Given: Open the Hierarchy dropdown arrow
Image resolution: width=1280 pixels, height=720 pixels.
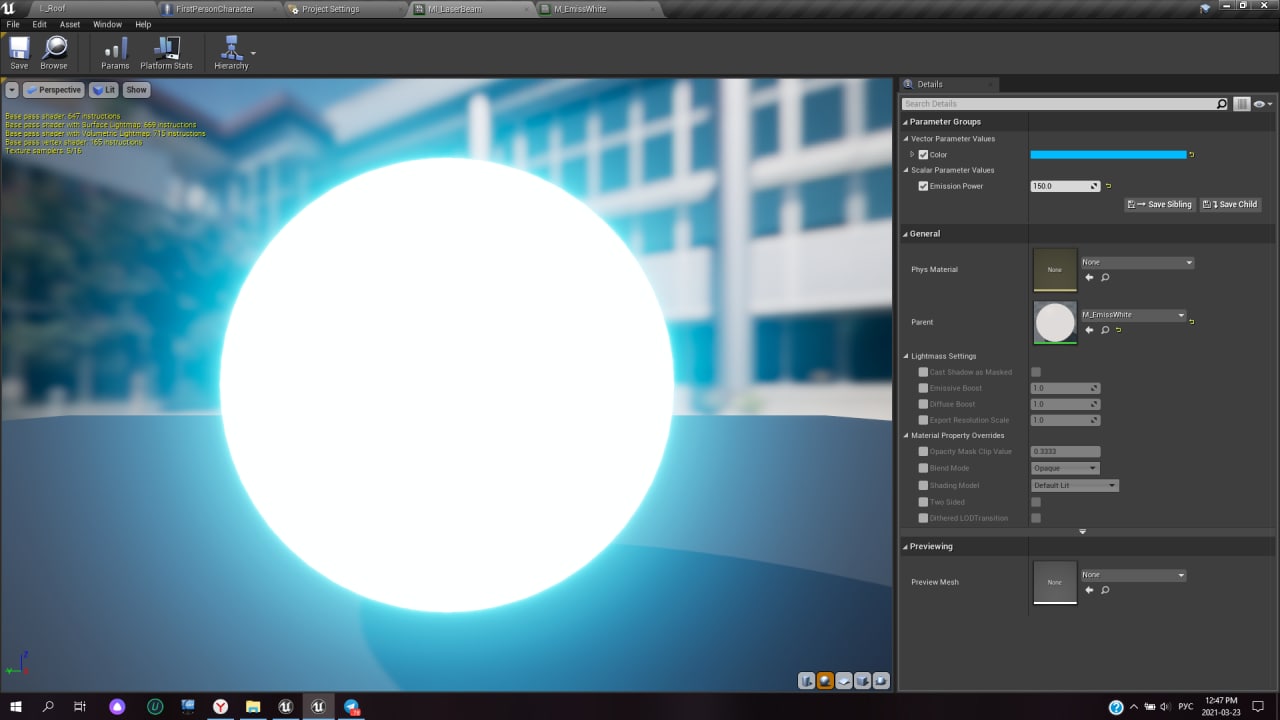Looking at the screenshot, I should pos(253,53).
